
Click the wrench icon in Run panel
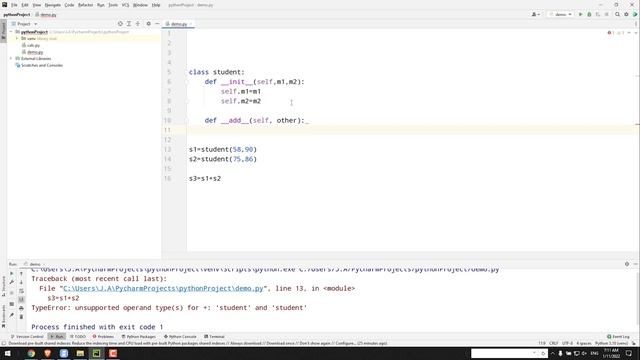click(11, 282)
